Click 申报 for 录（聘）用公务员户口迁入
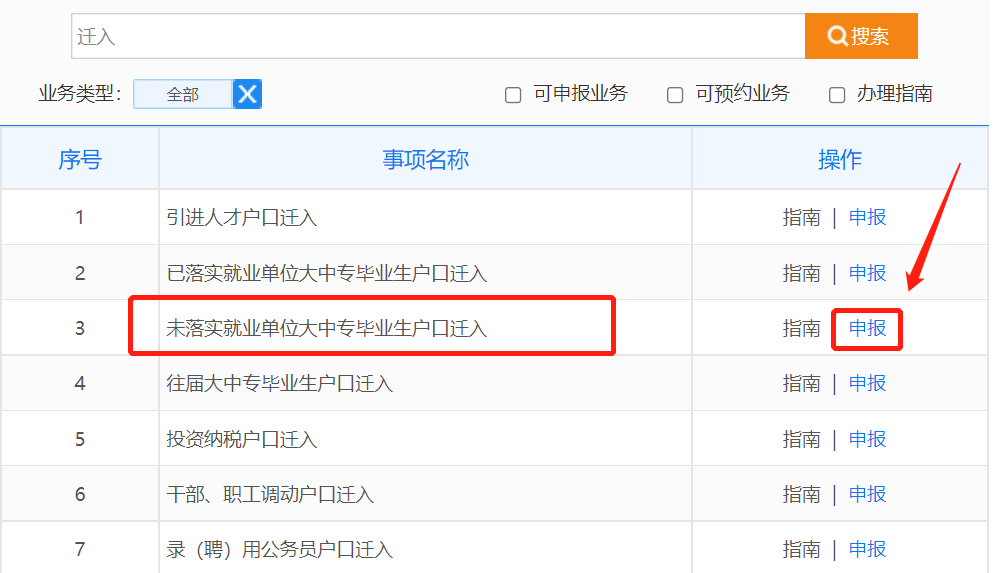This screenshot has width=1005, height=573. click(867, 549)
